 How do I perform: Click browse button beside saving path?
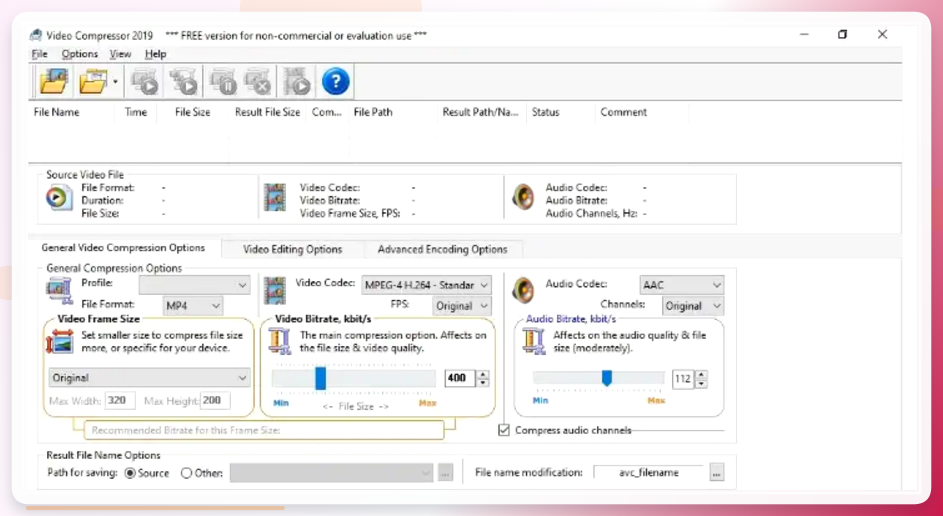[445, 473]
